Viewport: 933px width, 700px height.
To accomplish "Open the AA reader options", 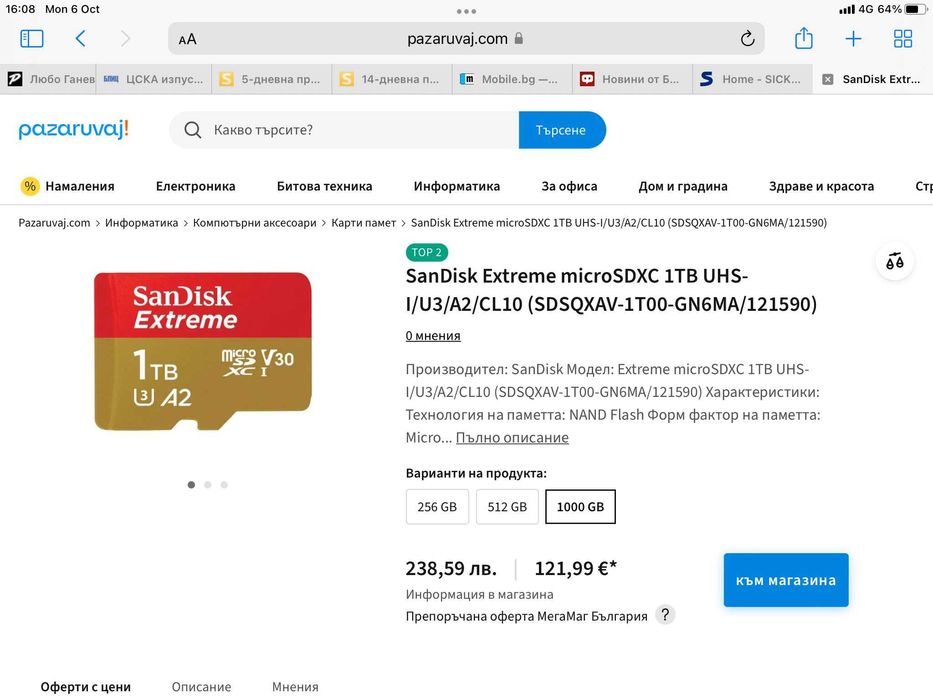I will 187,39.
